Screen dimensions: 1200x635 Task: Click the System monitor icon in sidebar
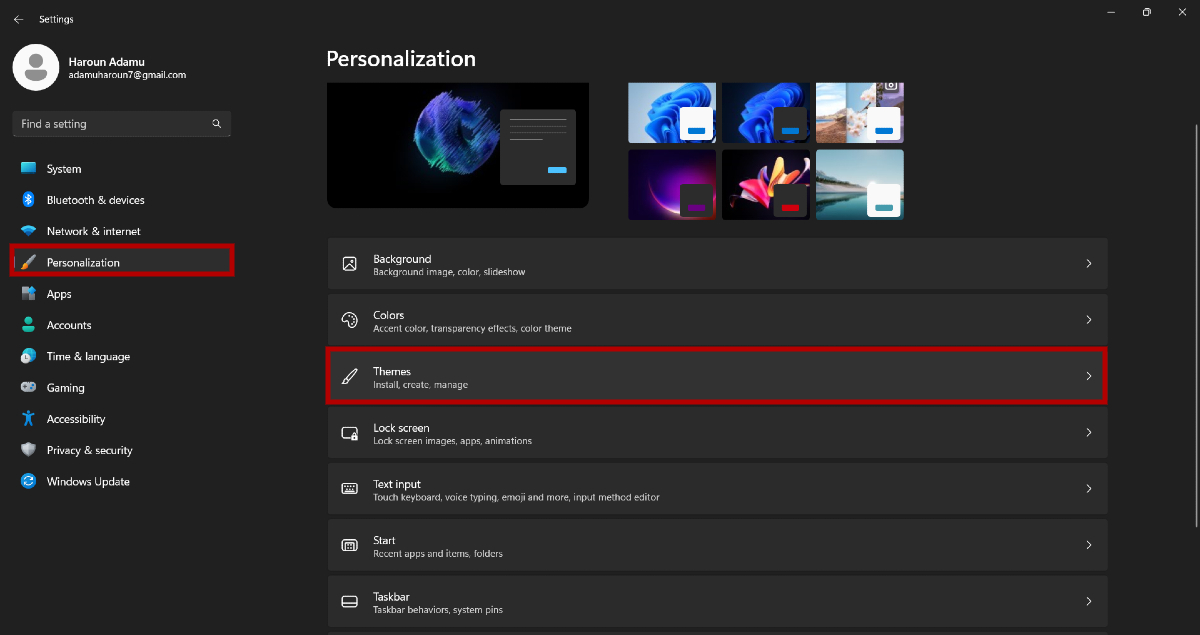(28, 169)
